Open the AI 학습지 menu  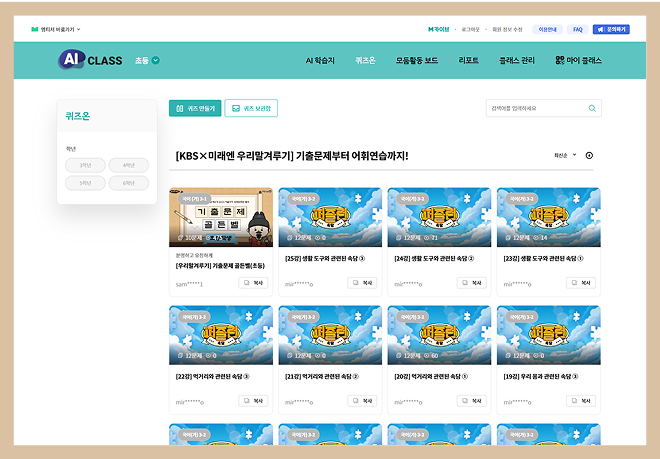coord(322,60)
